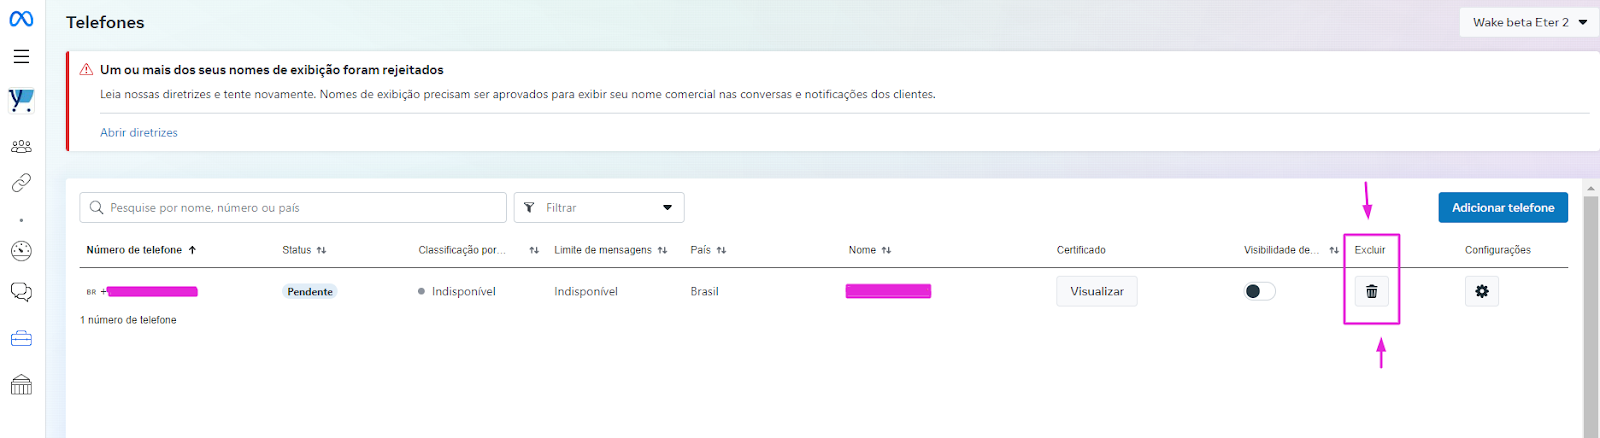Open the people group sidebar icon
Viewport: 1600px width, 438px height.
[21, 146]
